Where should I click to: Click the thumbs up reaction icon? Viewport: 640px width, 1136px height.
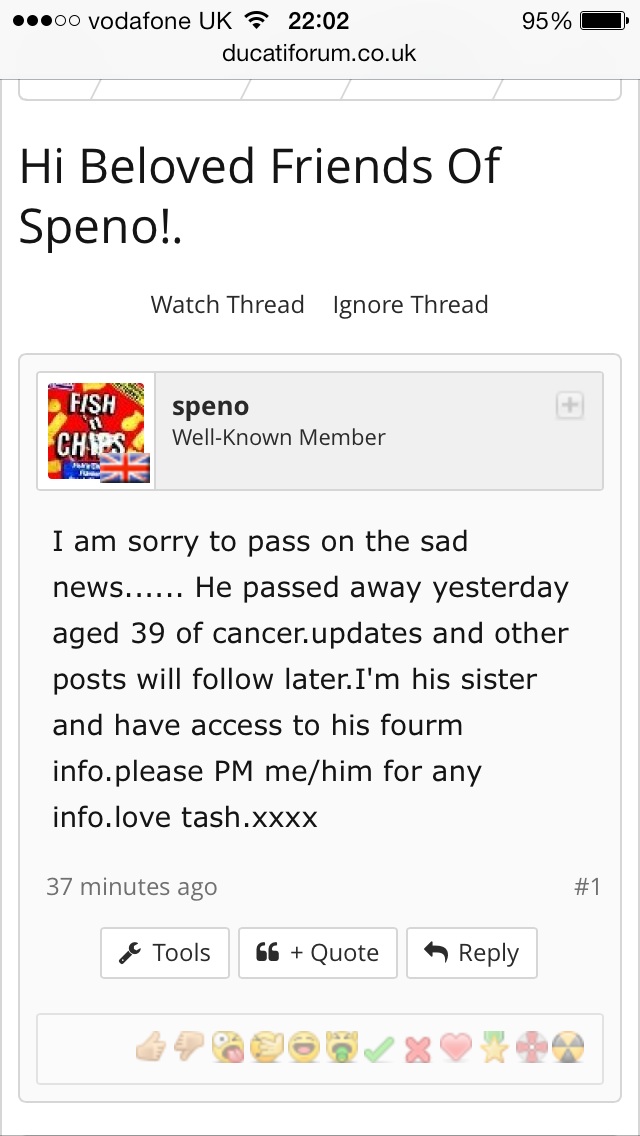[x=150, y=1048]
